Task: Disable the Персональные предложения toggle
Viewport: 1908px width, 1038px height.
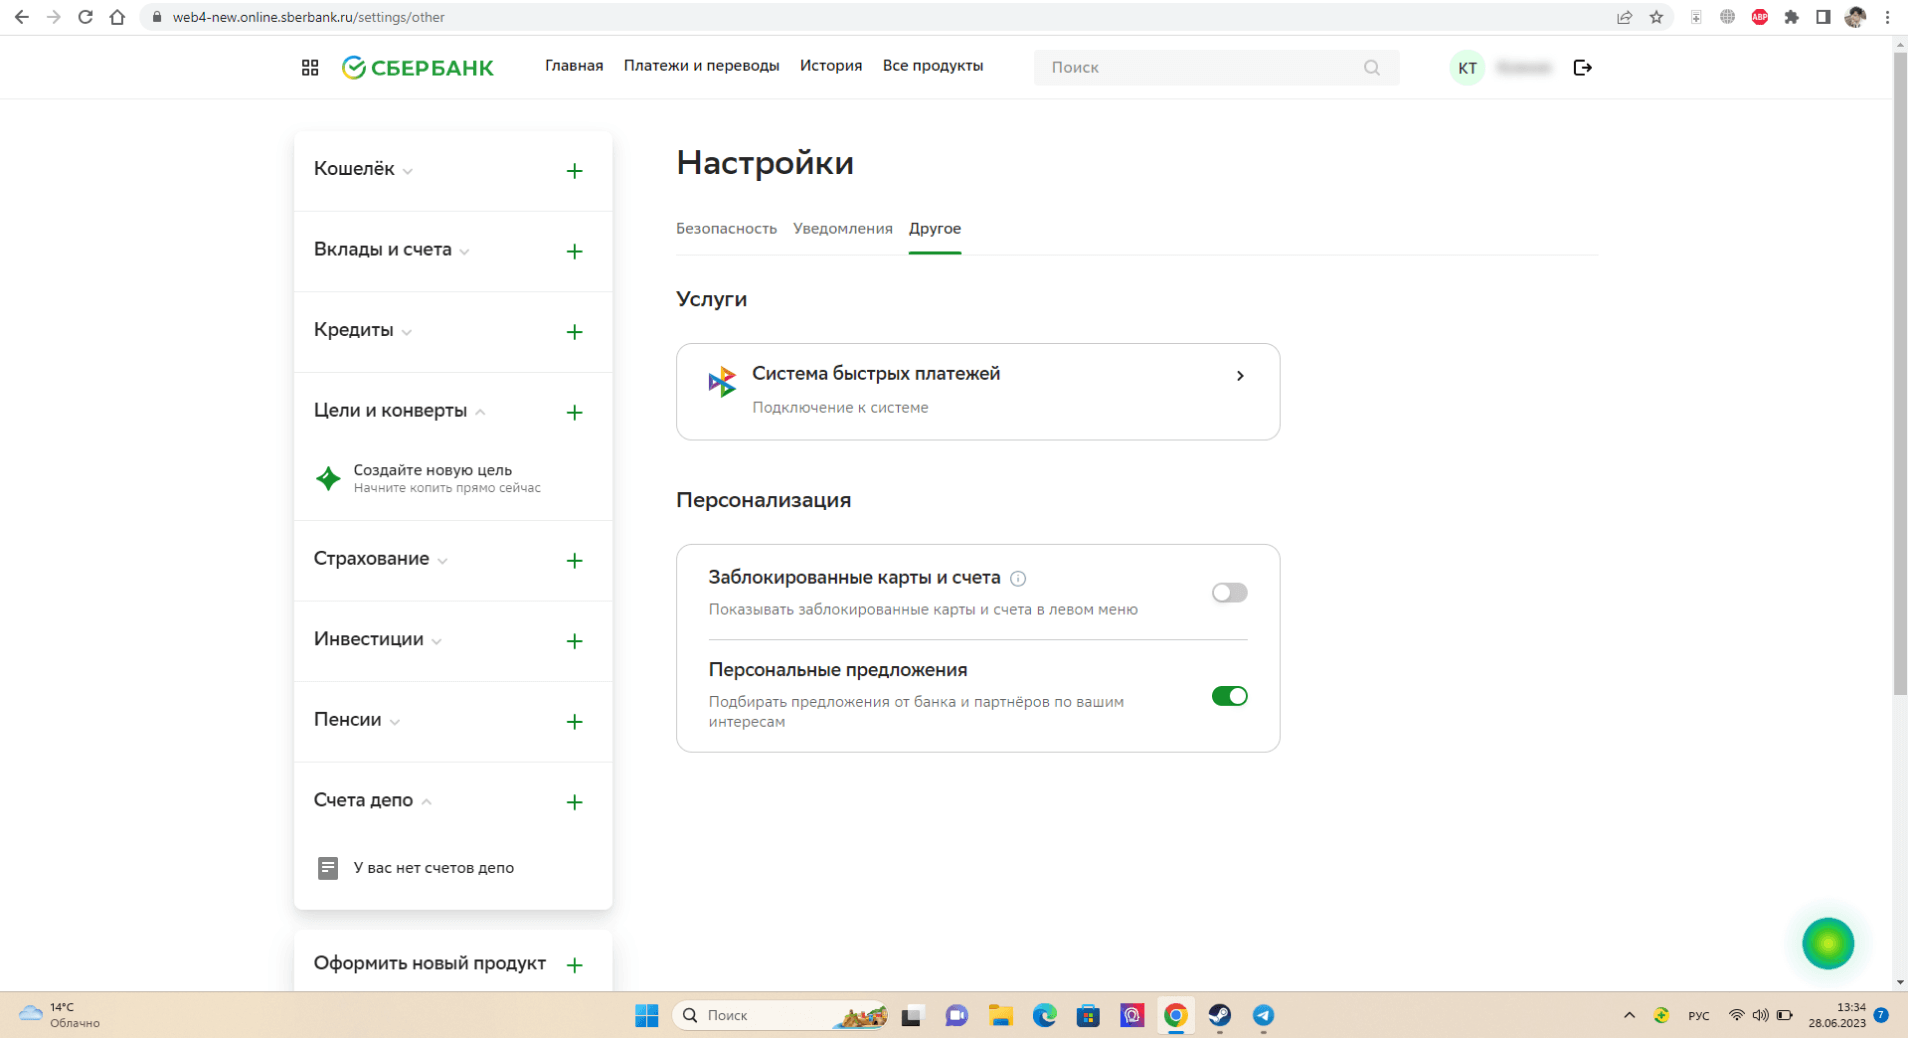Action: (1229, 696)
